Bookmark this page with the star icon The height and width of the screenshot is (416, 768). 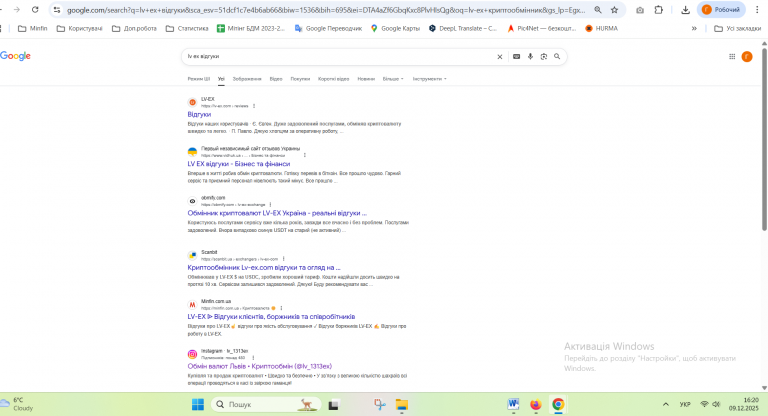(614, 10)
